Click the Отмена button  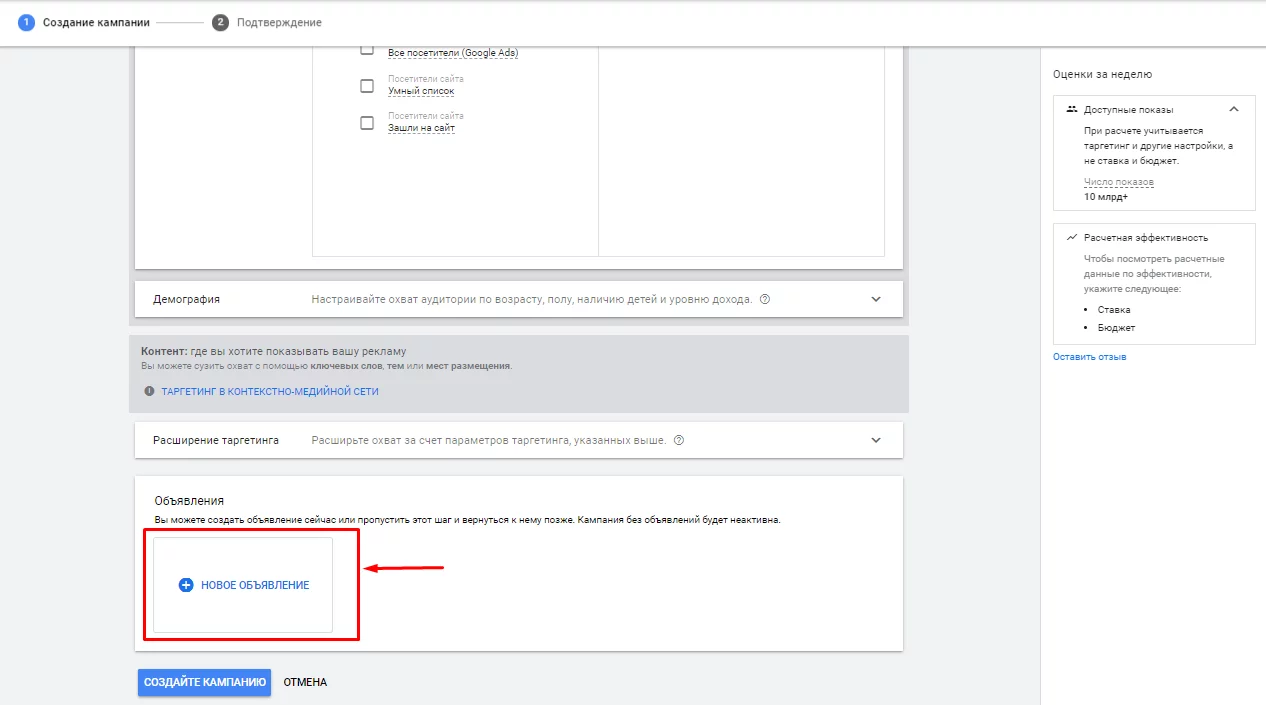(x=305, y=682)
